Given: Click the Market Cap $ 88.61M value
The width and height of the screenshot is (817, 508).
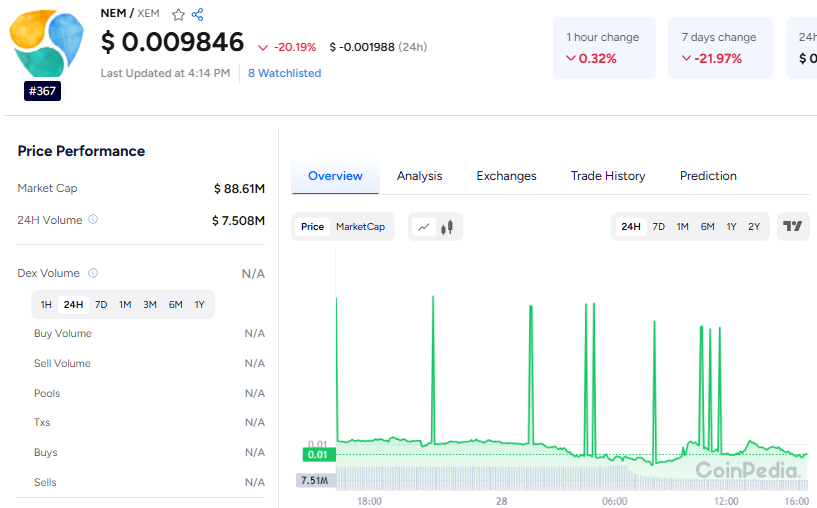Looking at the screenshot, I should tap(239, 189).
